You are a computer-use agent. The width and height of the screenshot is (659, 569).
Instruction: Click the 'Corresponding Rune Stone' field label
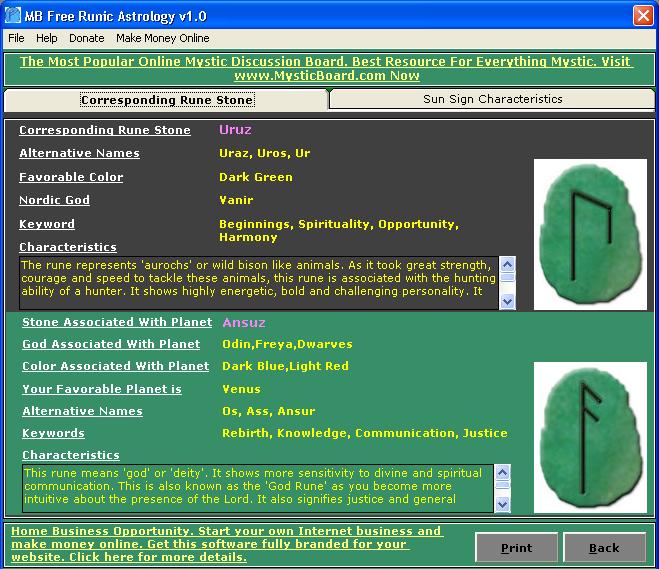coord(105,130)
